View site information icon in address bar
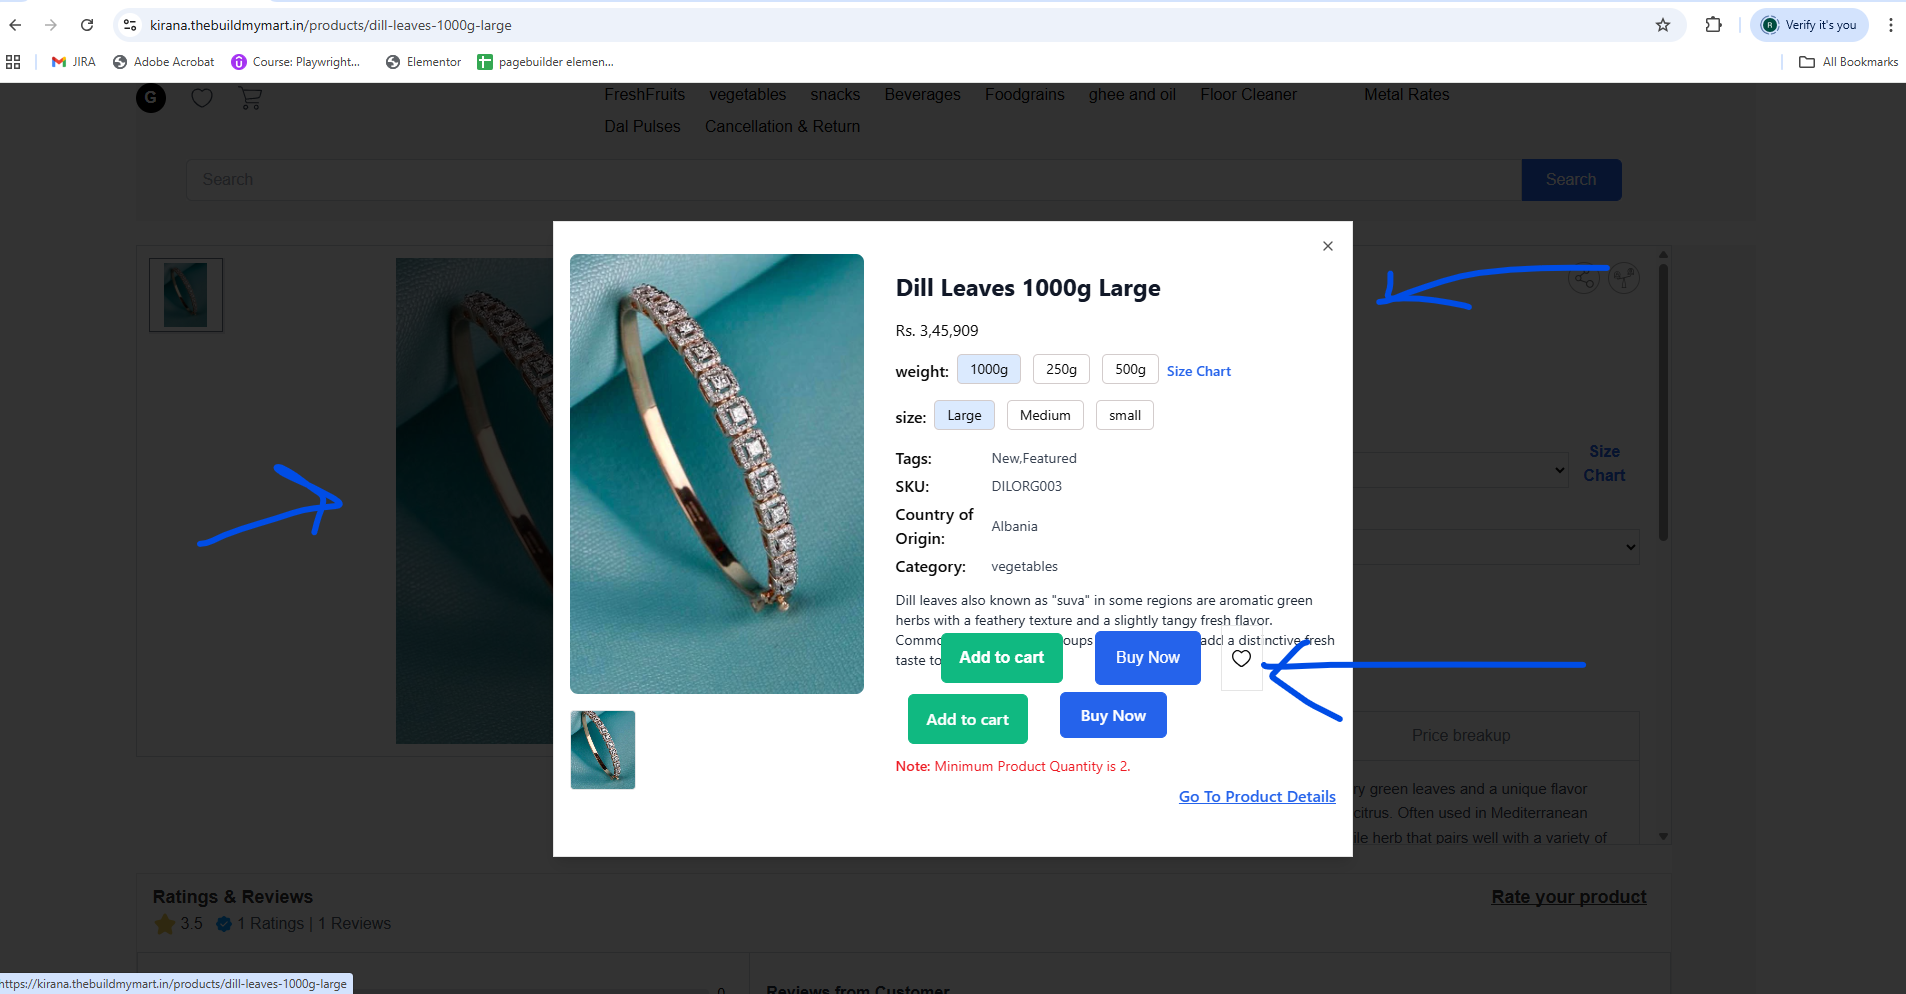 pos(130,25)
